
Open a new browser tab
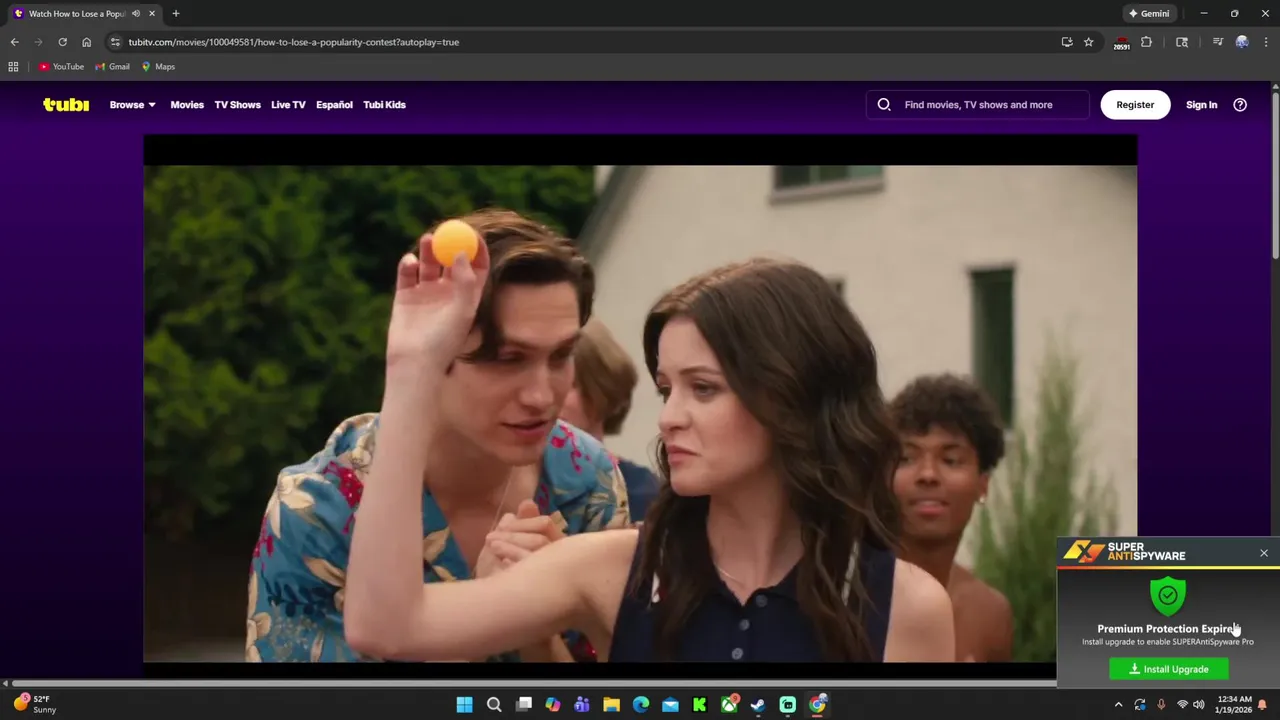click(x=176, y=14)
